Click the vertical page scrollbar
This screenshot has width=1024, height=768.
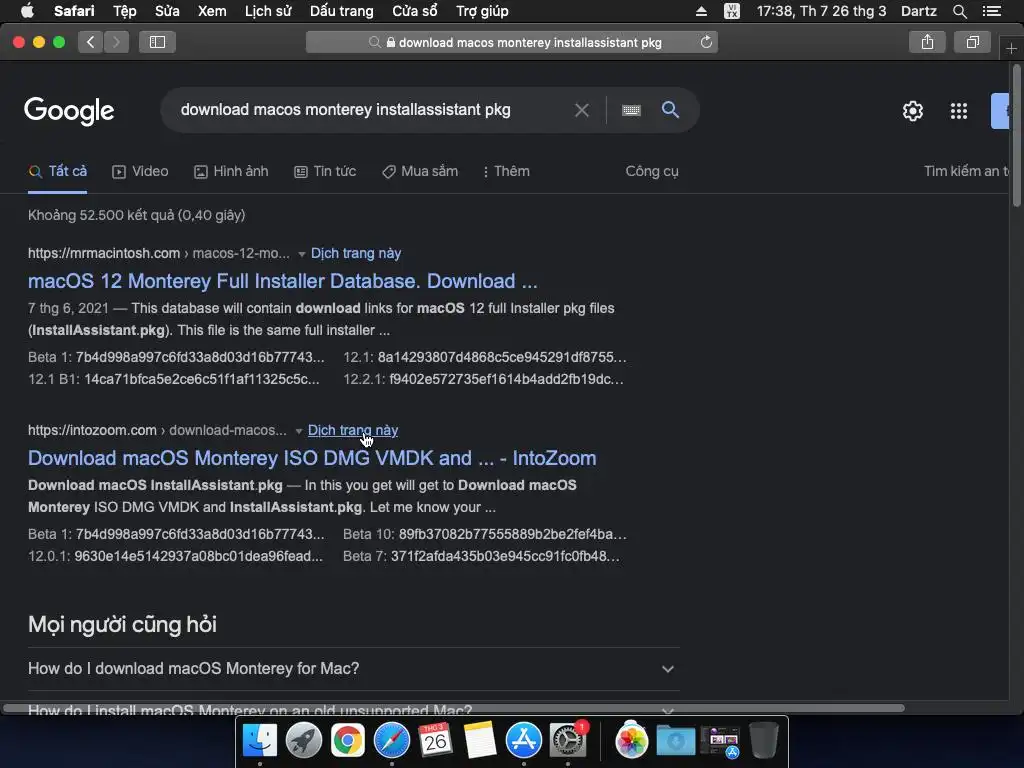tap(1016, 137)
